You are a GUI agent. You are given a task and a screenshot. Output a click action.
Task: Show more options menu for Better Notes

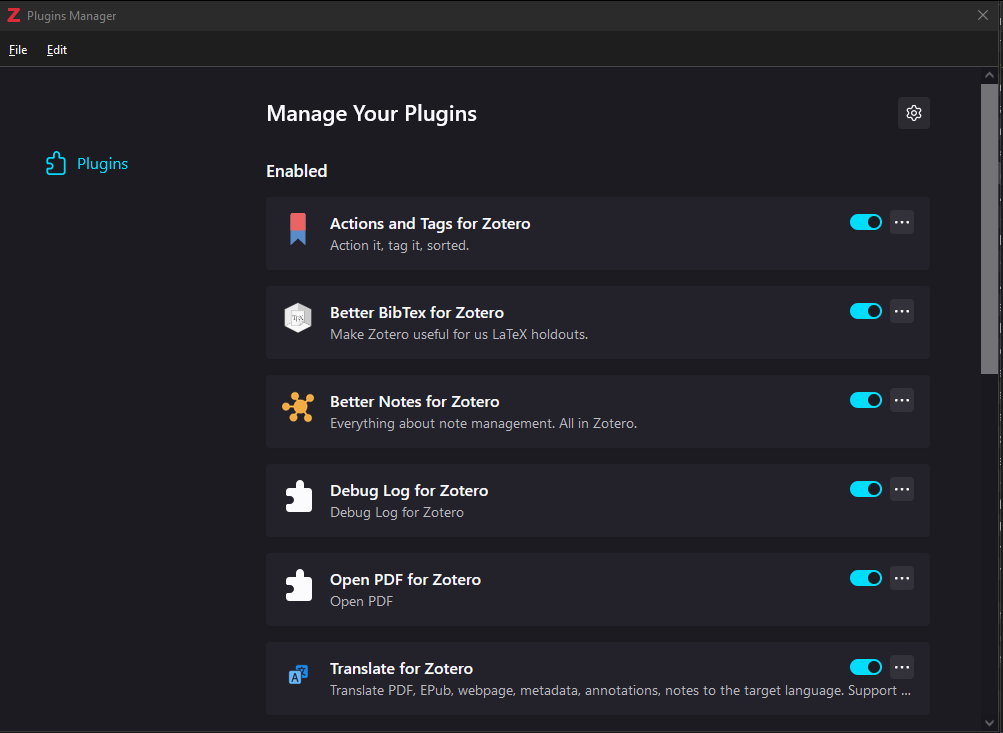coord(902,400)
